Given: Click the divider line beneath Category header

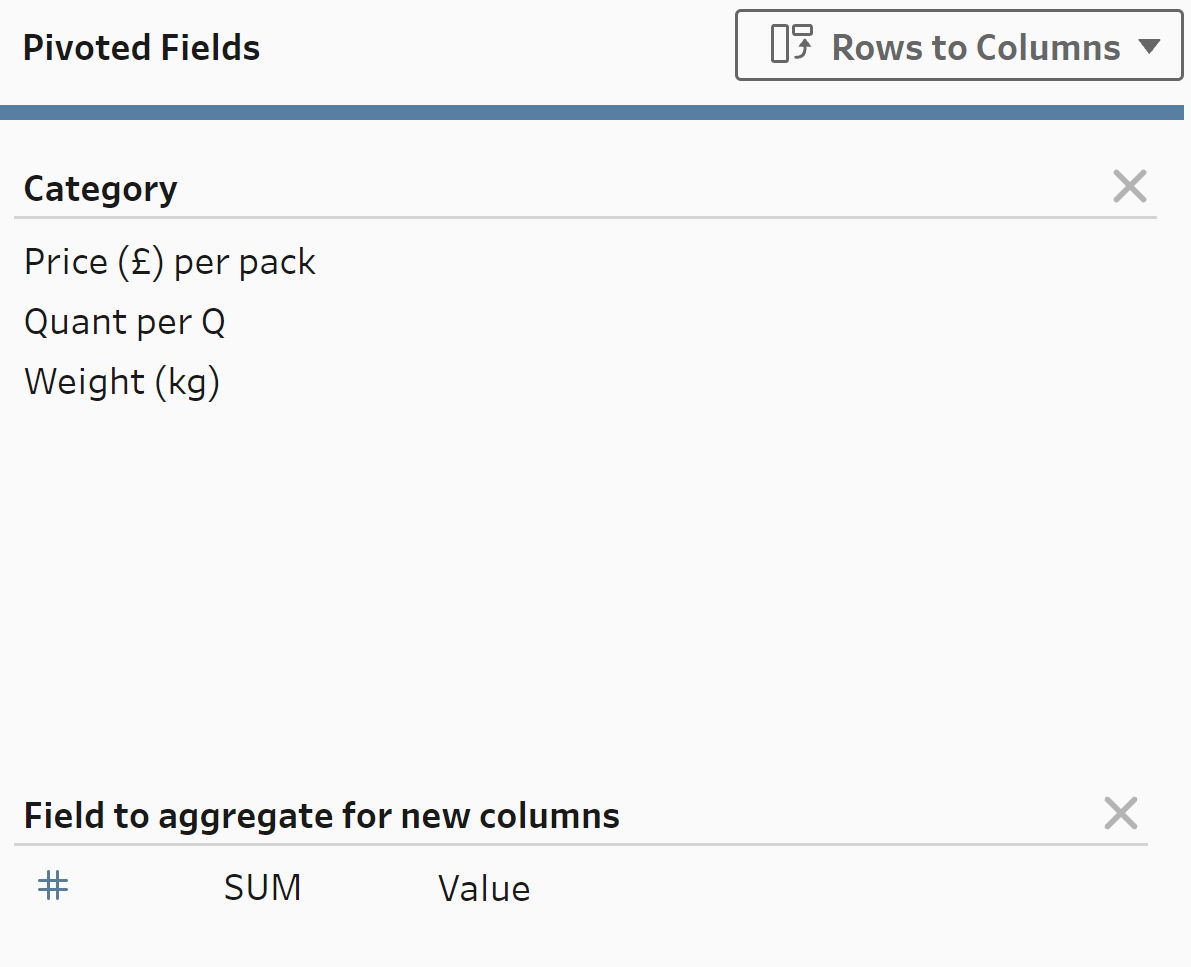Looking at the screenshot, I should (585, 217).
